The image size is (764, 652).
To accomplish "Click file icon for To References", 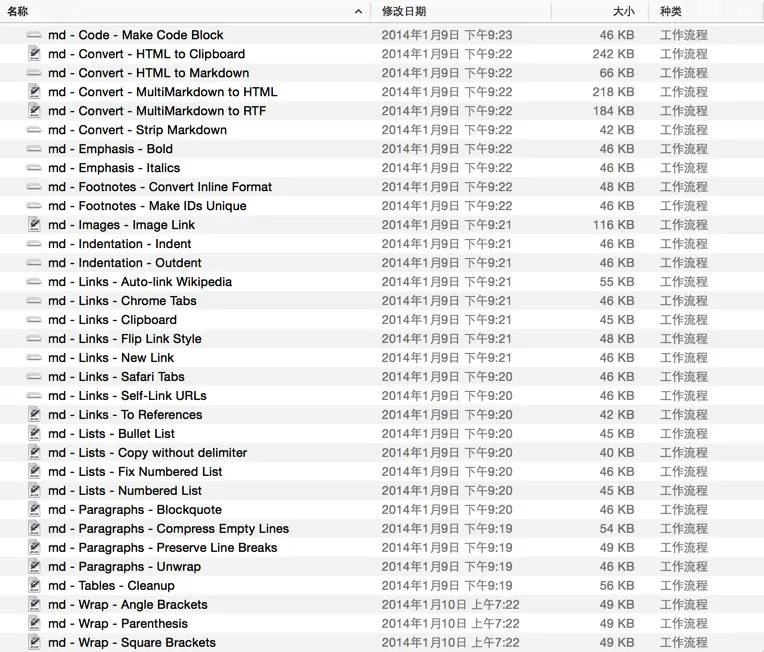I will [x=34, y=415].
